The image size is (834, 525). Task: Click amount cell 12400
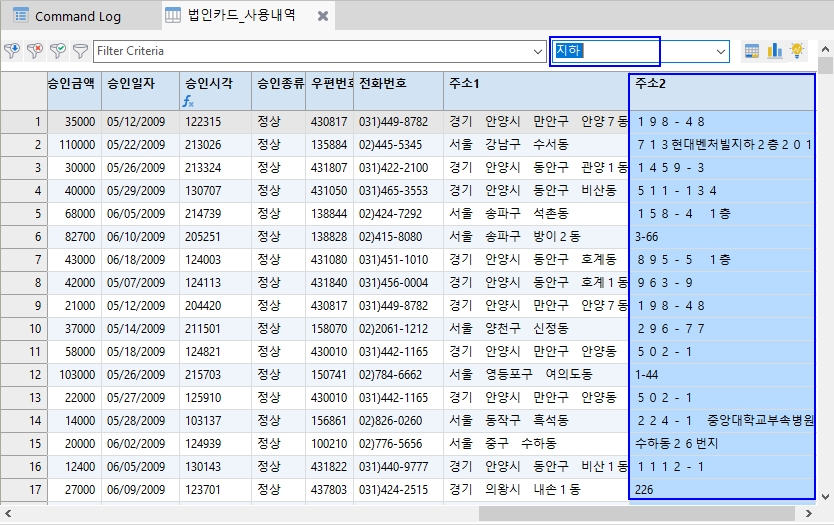coord(74,467)
